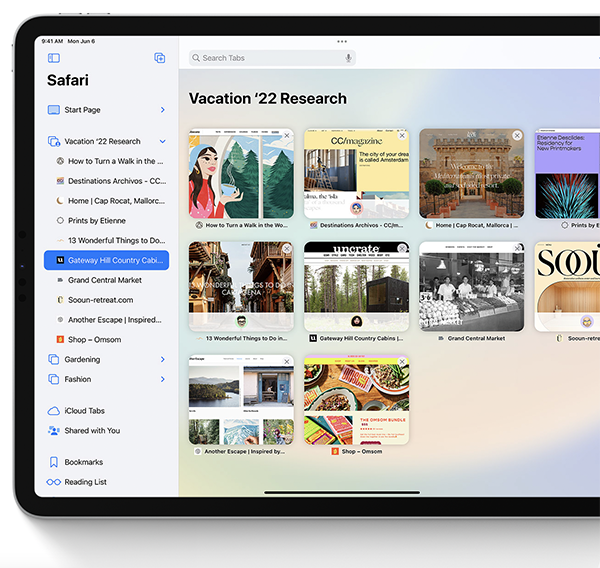
Task: Open the CC/magazine Destinations thumbnail
Action: [357, 174]
